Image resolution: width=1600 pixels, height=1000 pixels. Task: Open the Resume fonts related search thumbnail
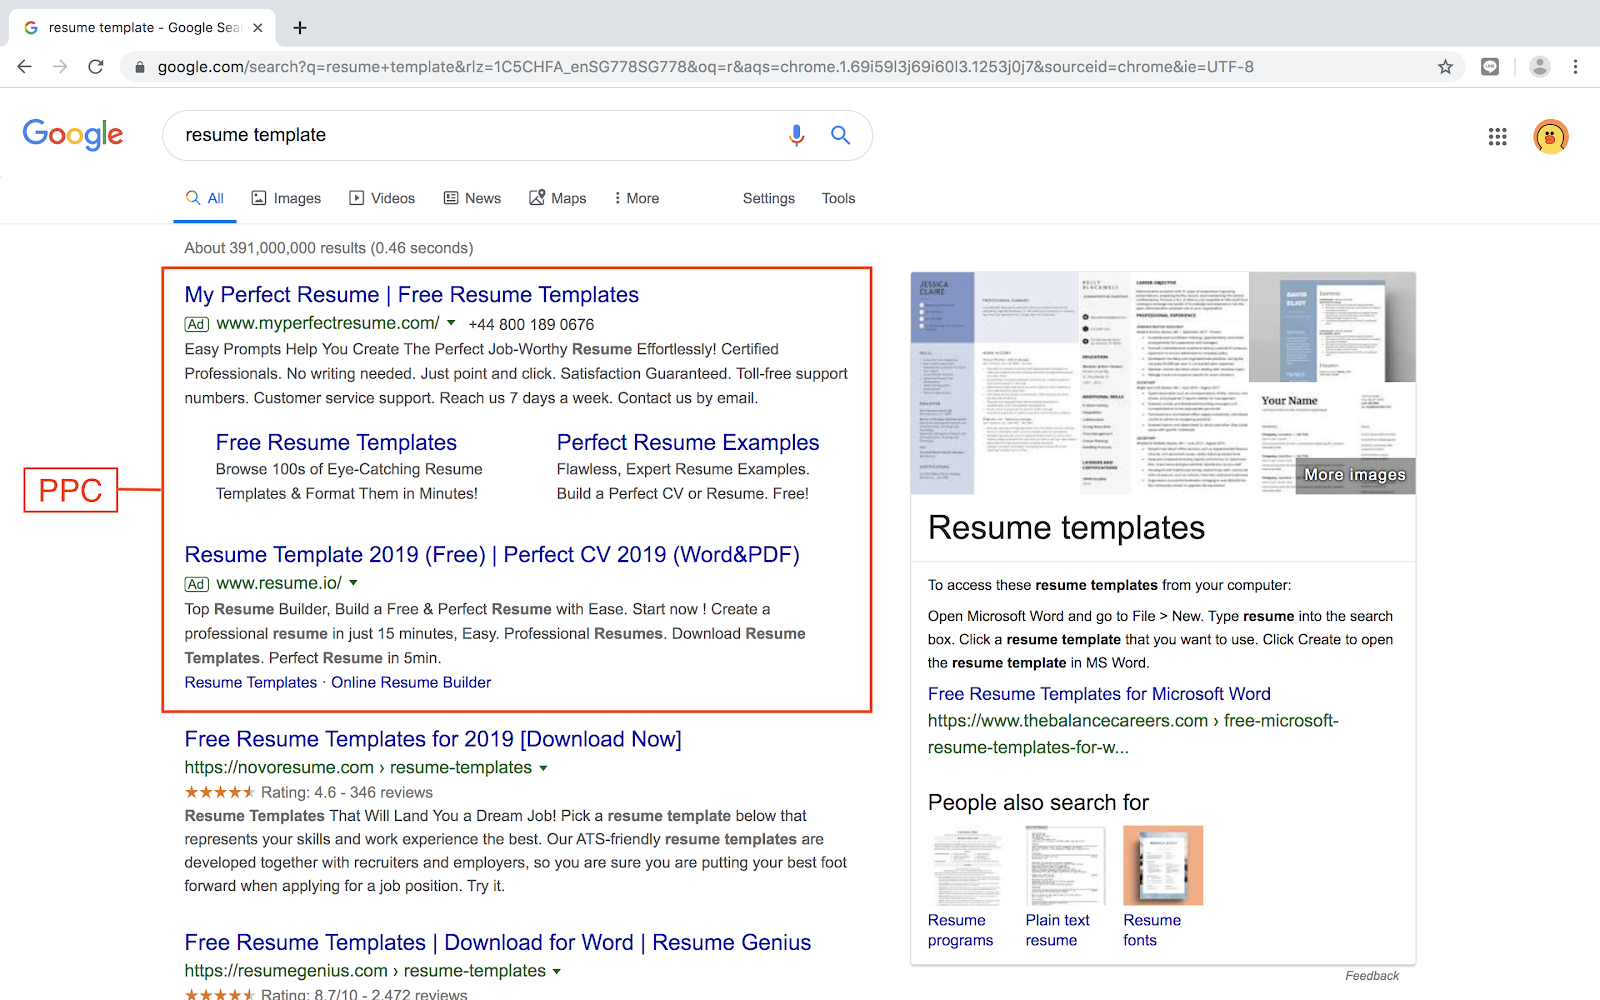click(x=1163, y=866)
